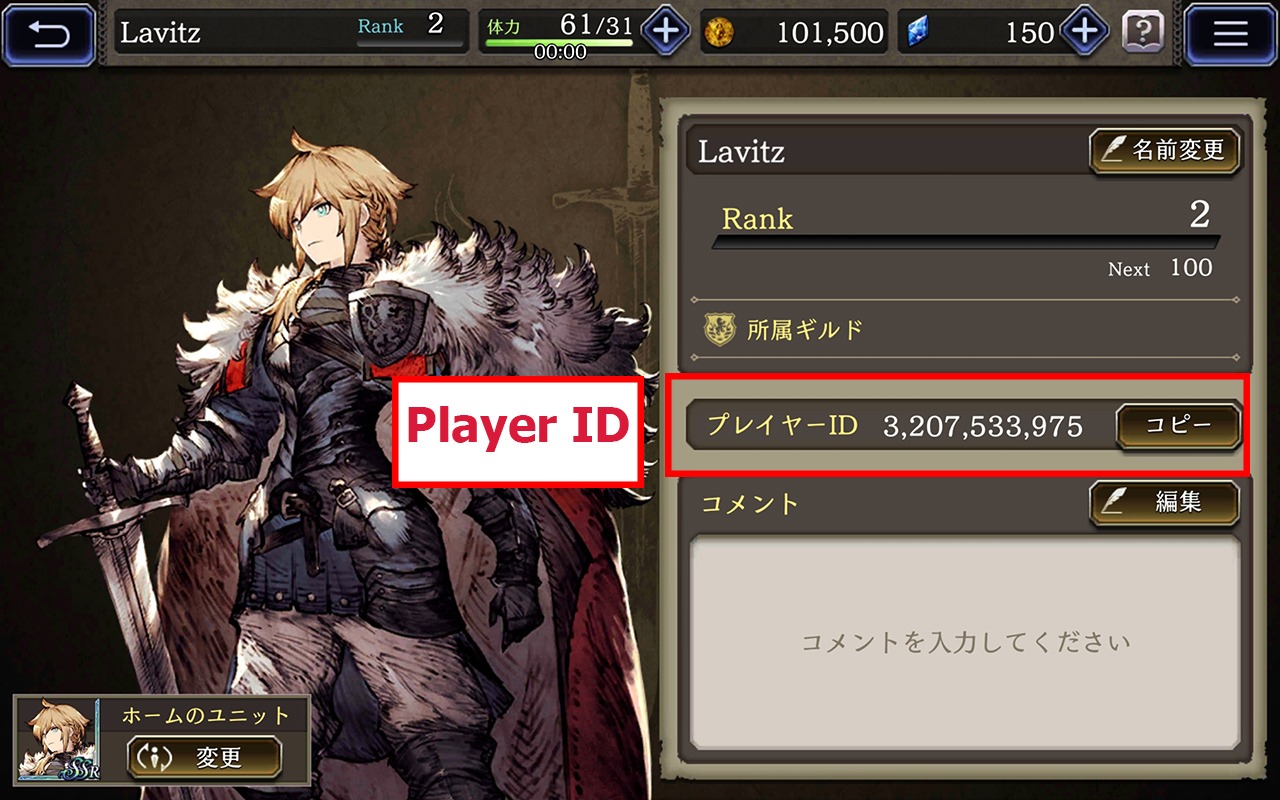Screen dimensions: 1280x800
Task: Tap the gold coin currency icon
Action: point(719,33)
